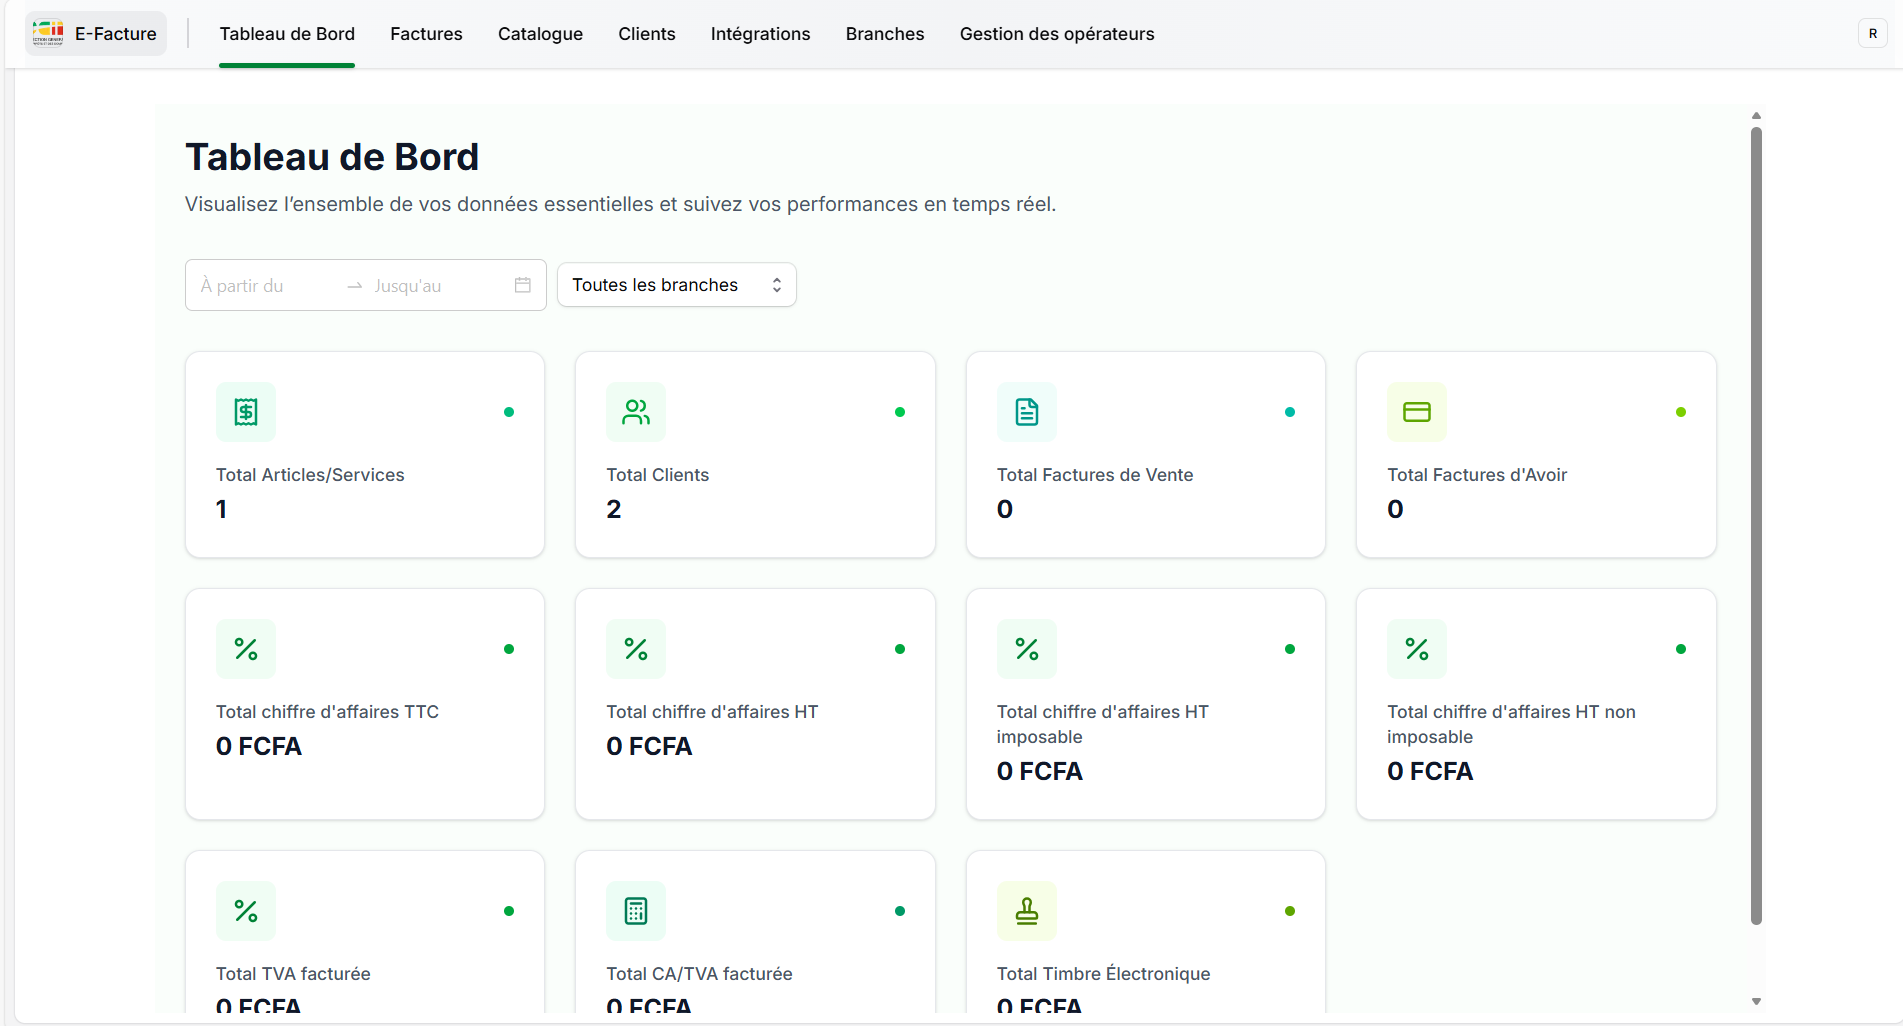Open the Intégrations page
Viewport: 1903px width, 1026px height.
[x=760, y=33]
